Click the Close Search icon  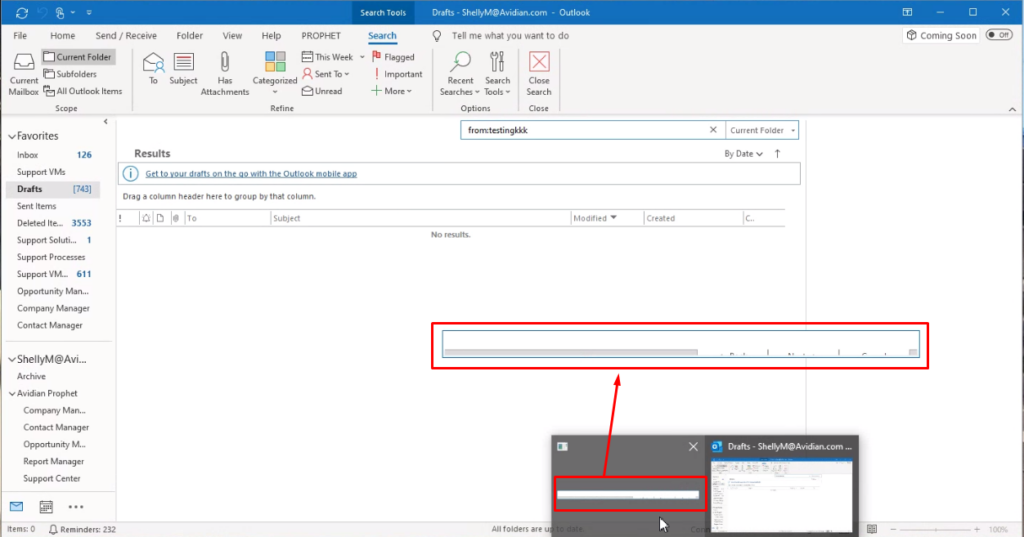(x=539, y=61)
